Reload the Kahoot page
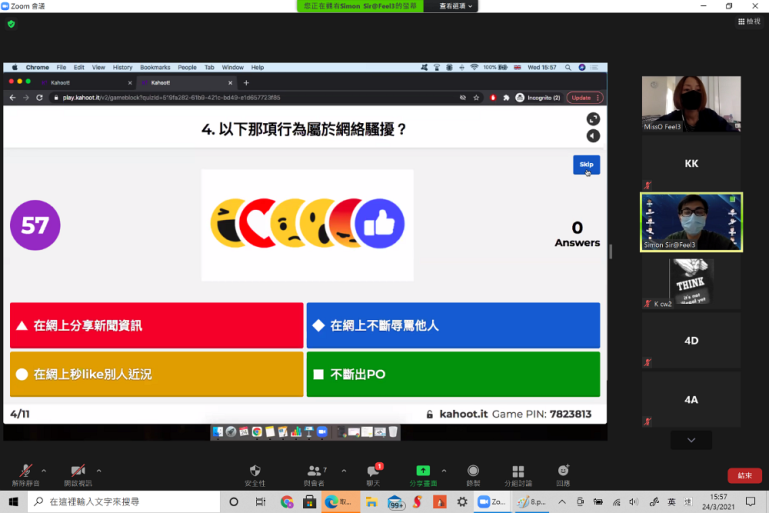The image size is (769, 513). click(39, 98)
